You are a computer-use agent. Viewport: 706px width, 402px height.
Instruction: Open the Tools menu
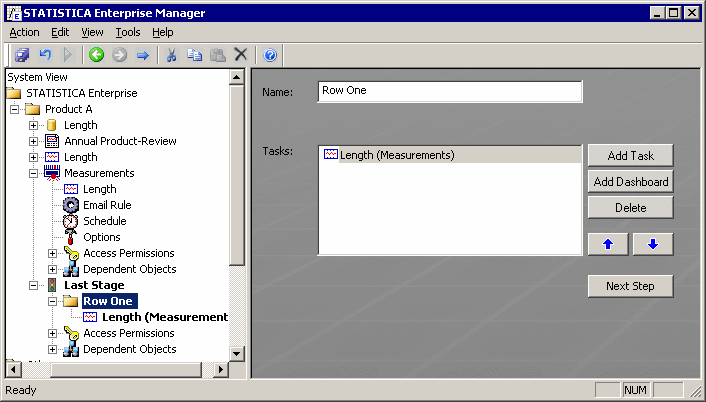[x=128, y=32]
